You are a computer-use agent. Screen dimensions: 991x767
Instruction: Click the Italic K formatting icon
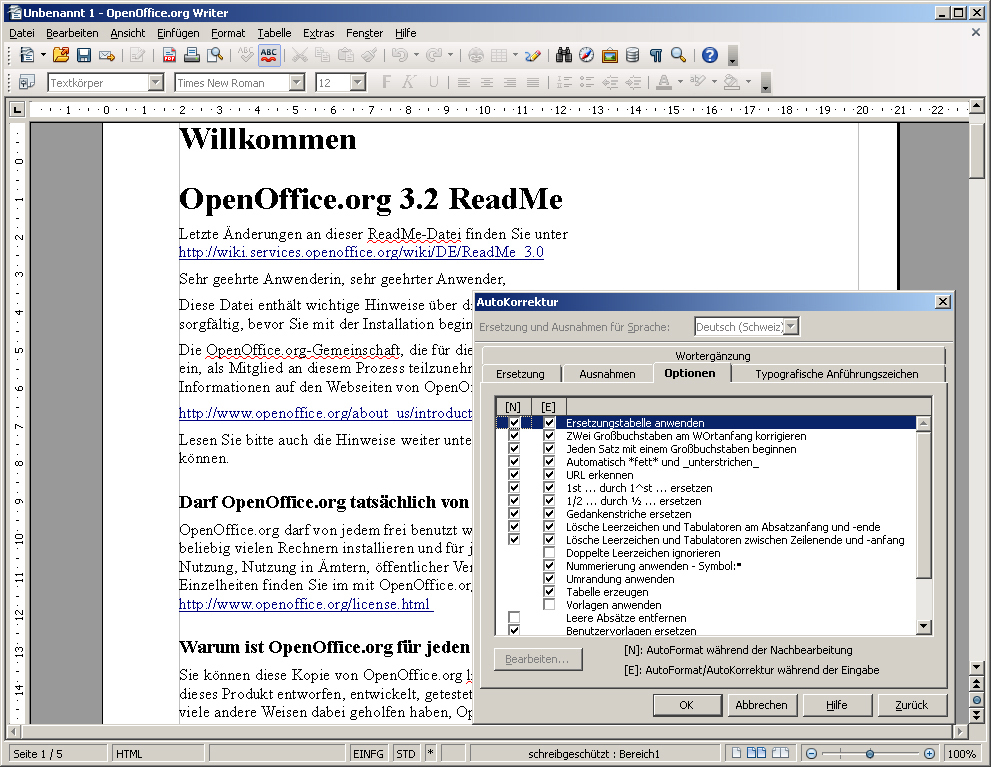tap(409, 82)
